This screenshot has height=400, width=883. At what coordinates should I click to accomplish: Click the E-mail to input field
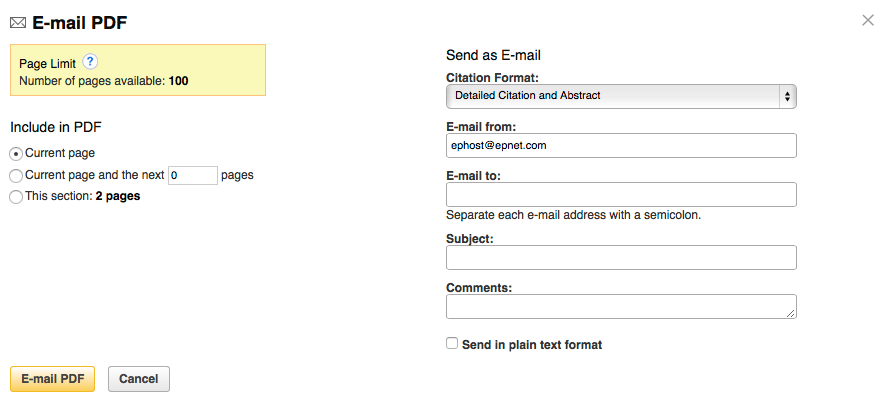pos(620,194)
